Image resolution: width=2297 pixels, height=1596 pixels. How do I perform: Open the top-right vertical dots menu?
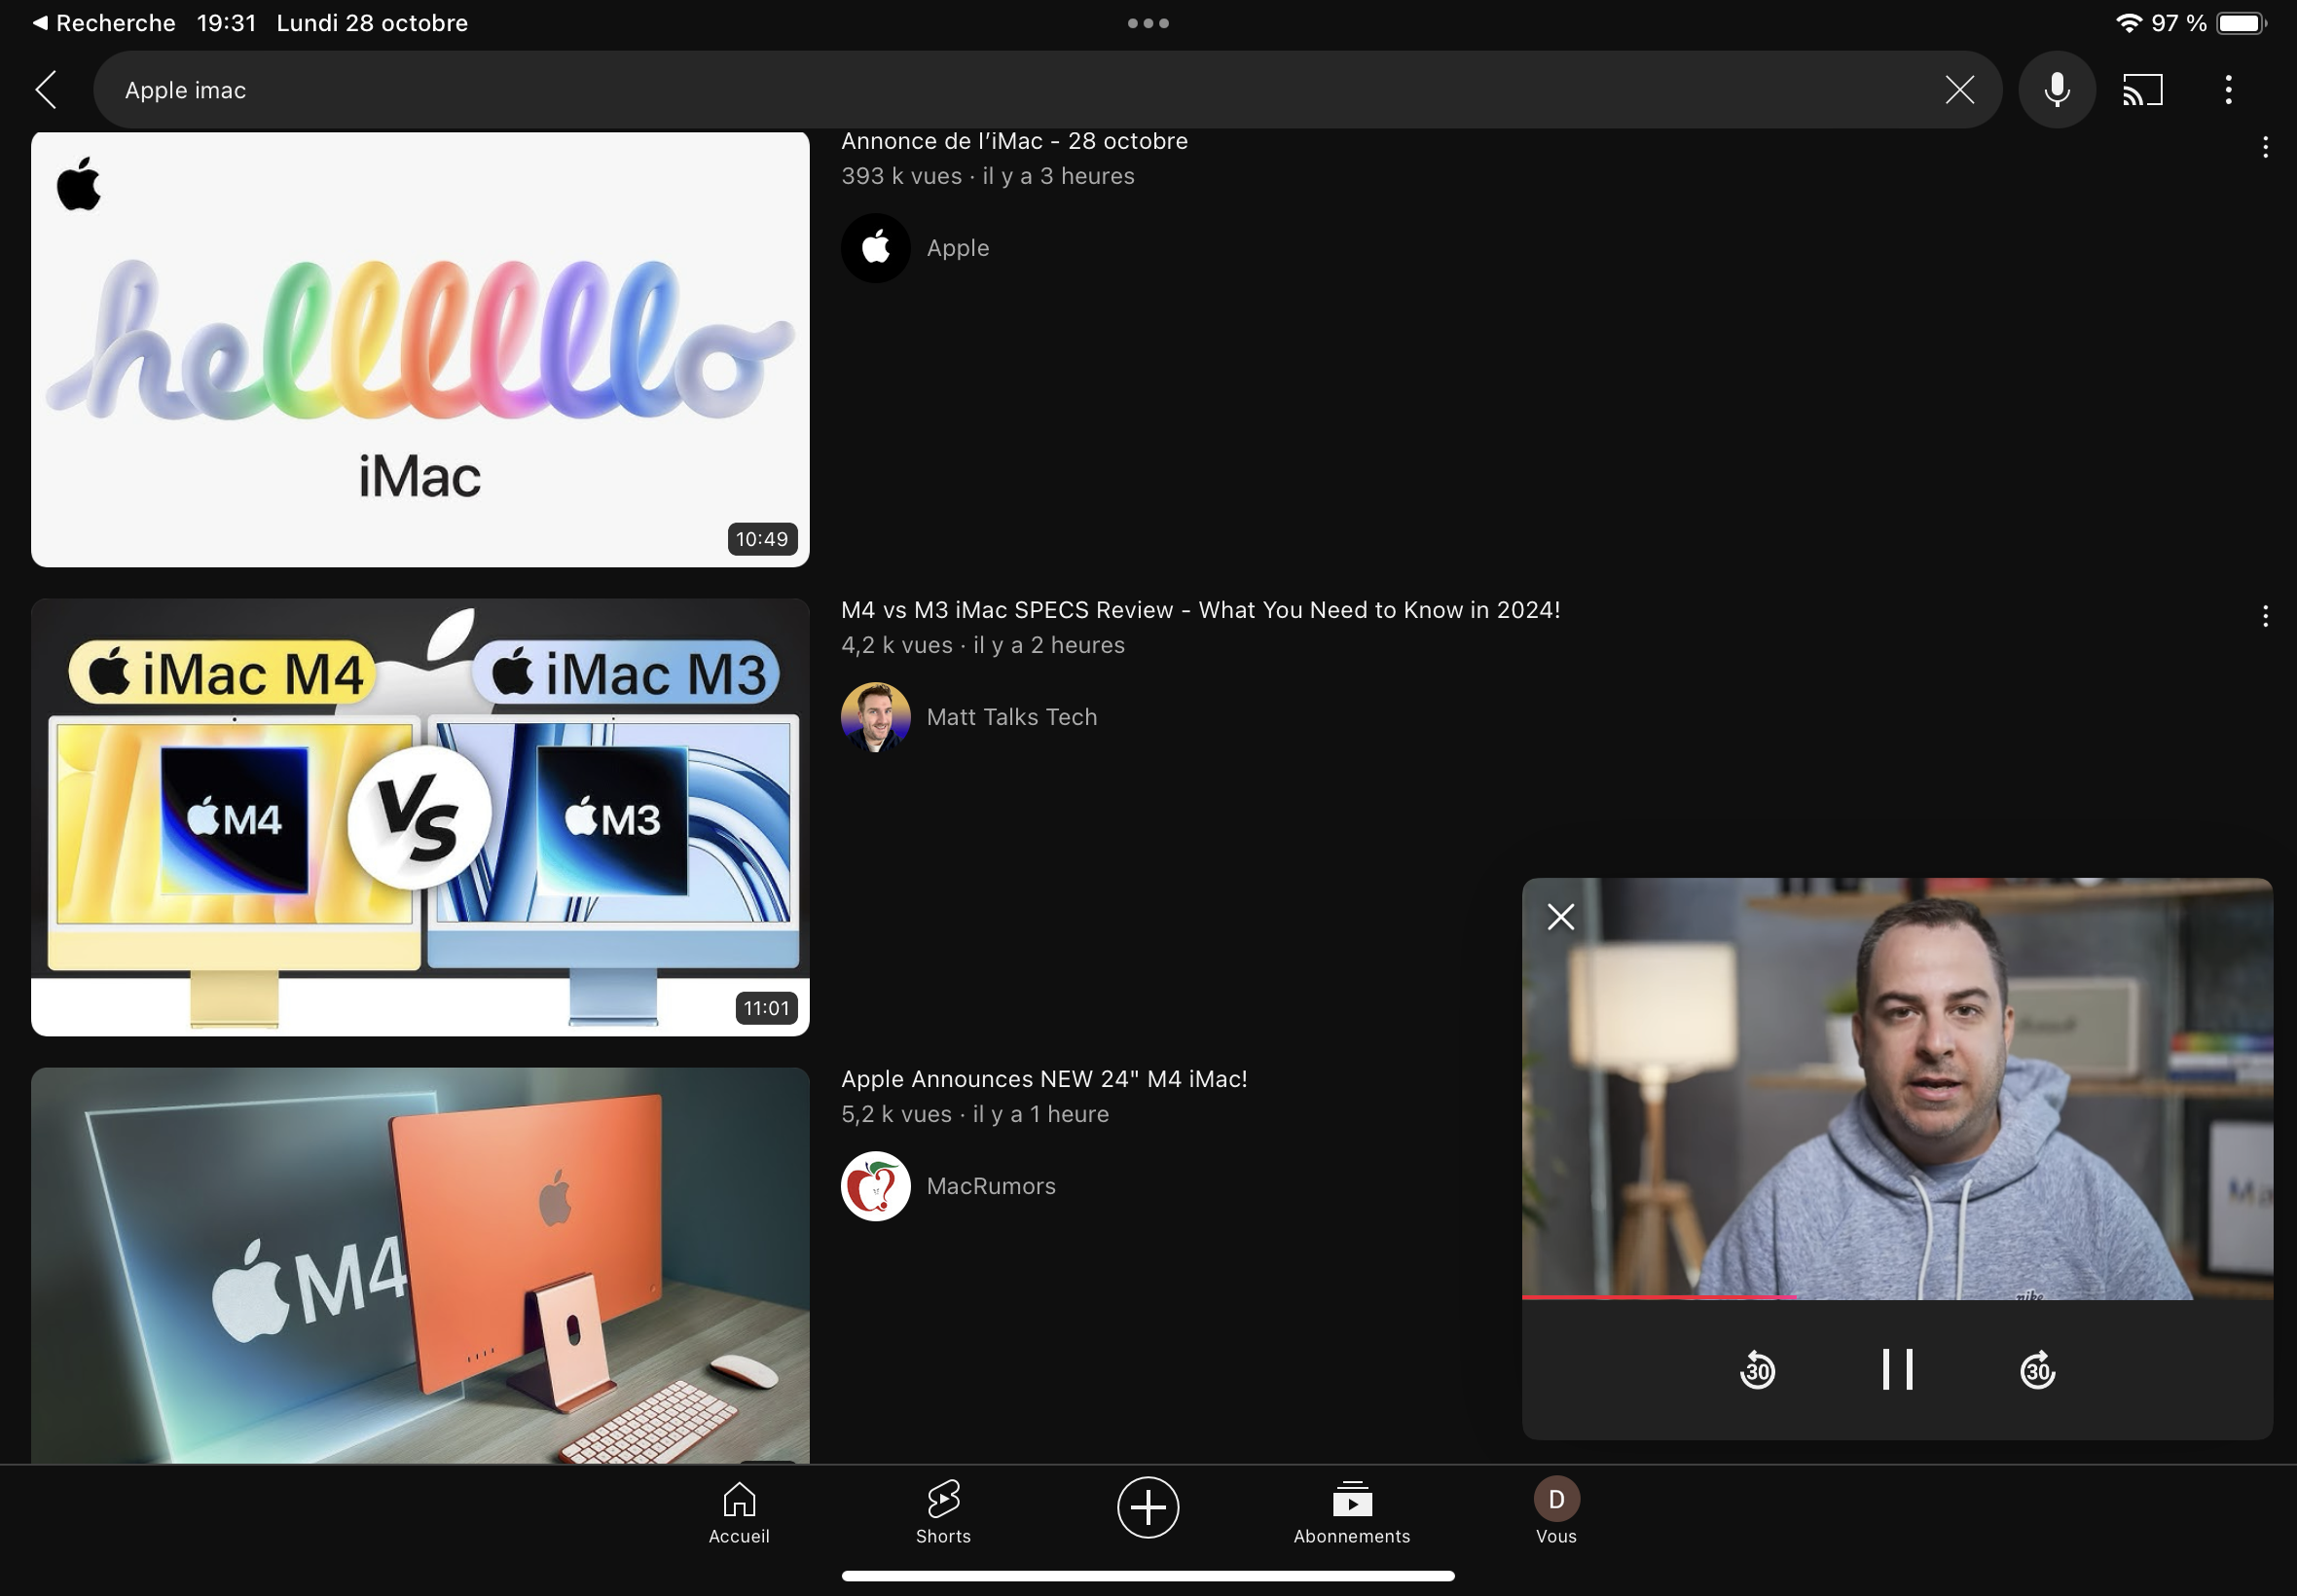(2228, 90)
